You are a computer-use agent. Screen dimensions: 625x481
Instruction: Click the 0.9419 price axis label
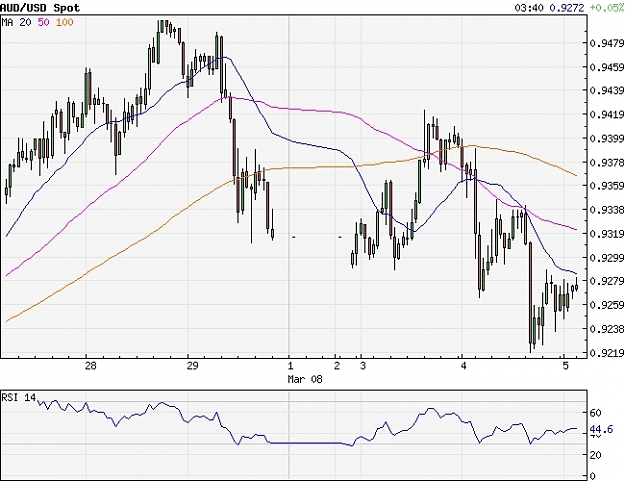[606, 115]
